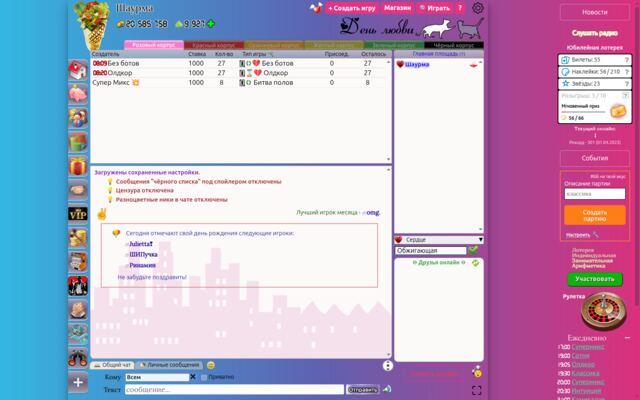Refresh the Друзья онлайн list

point(476,263)
